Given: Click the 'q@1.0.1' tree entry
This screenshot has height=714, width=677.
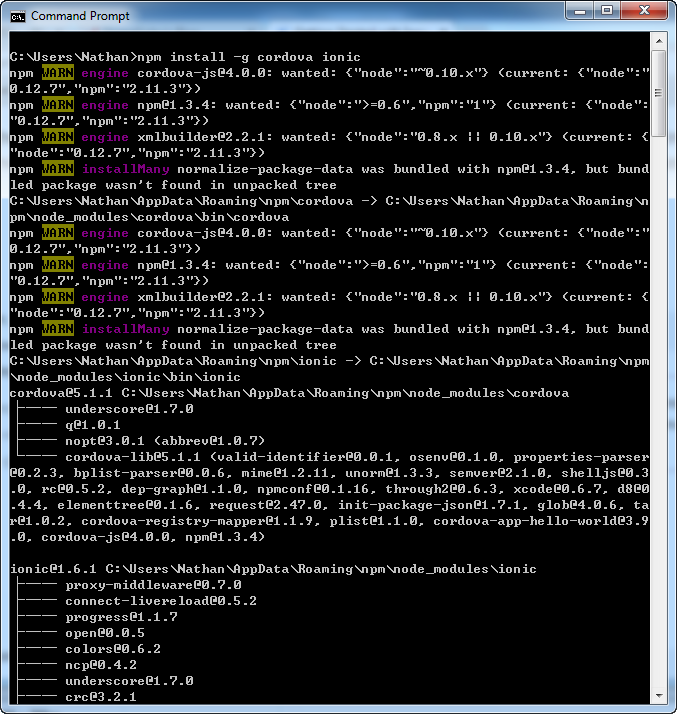Looking at the screenshot, I should [93, 425].
